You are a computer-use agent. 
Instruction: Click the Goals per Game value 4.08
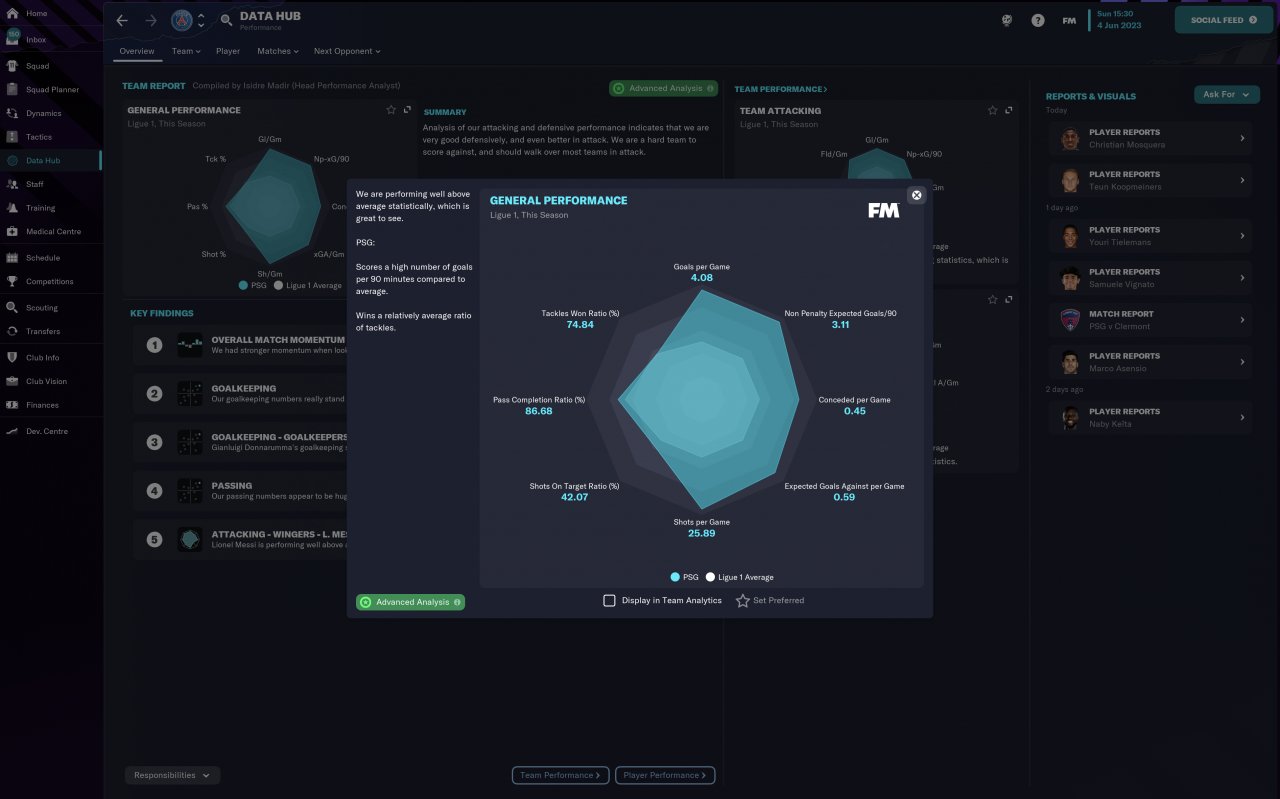pos(702,277)
